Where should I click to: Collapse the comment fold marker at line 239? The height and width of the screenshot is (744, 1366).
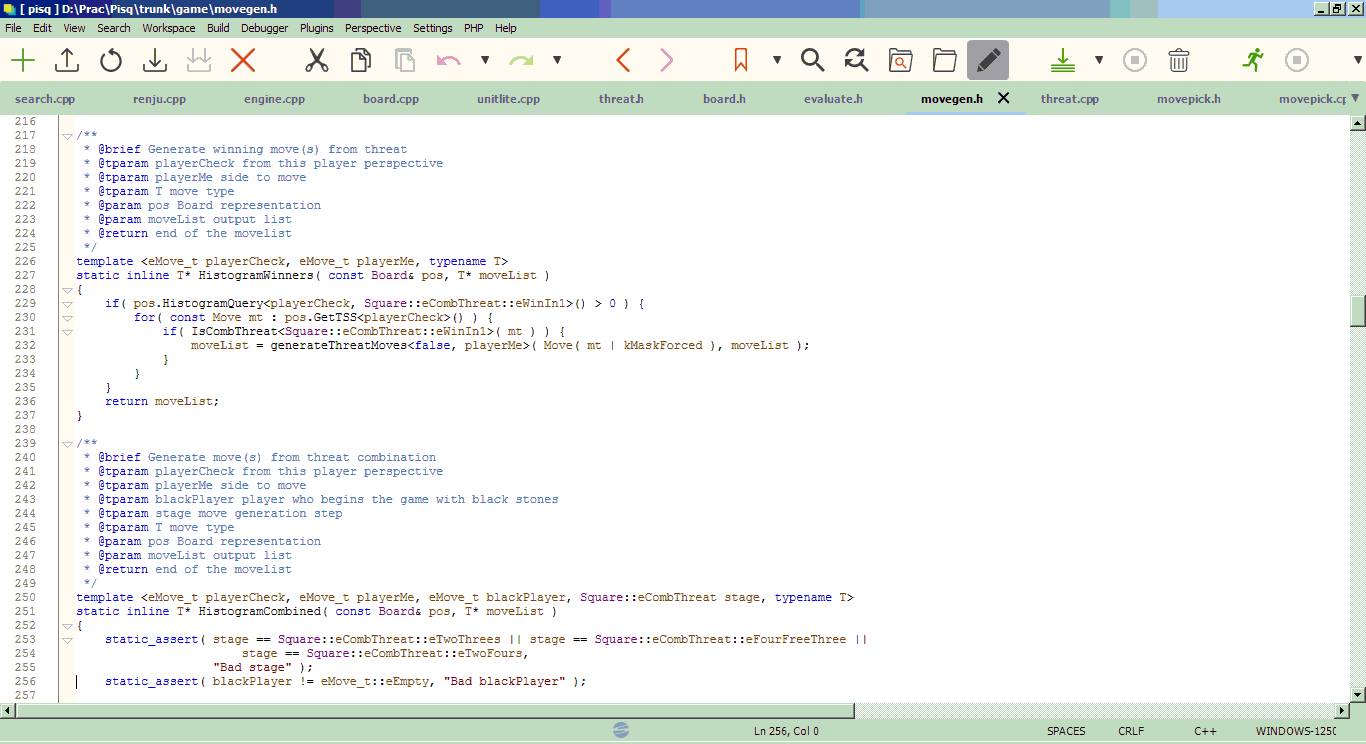67,443
